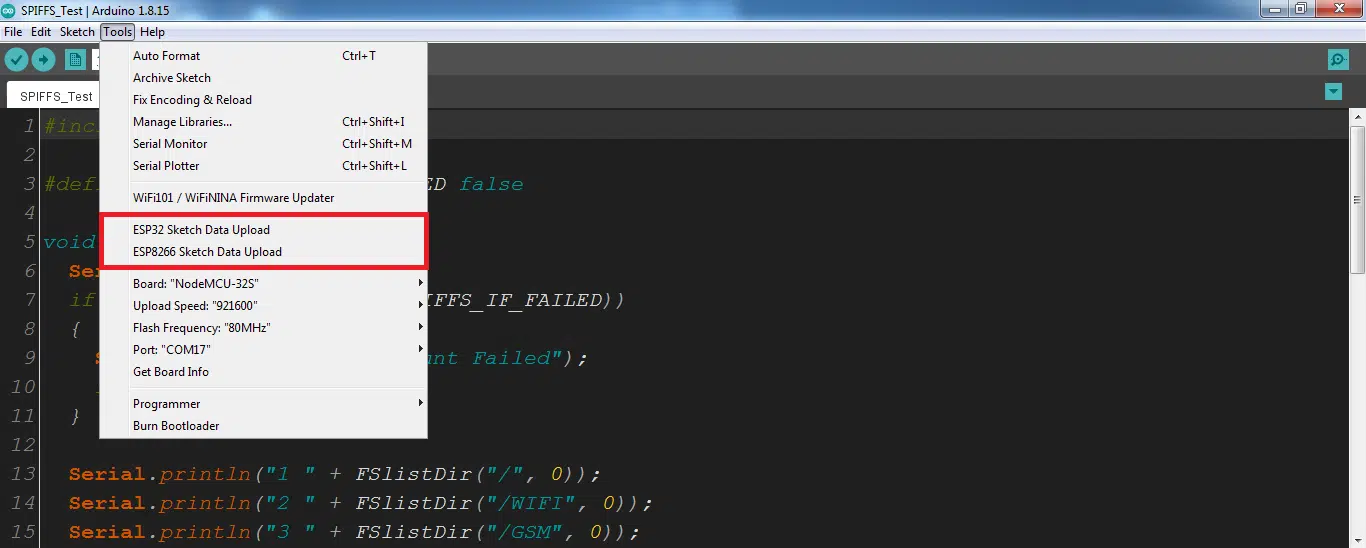The image size is (1366, 548).
Task: Expand the Programmer submenu
Action: pyautogui.click(x=264, y=404)
